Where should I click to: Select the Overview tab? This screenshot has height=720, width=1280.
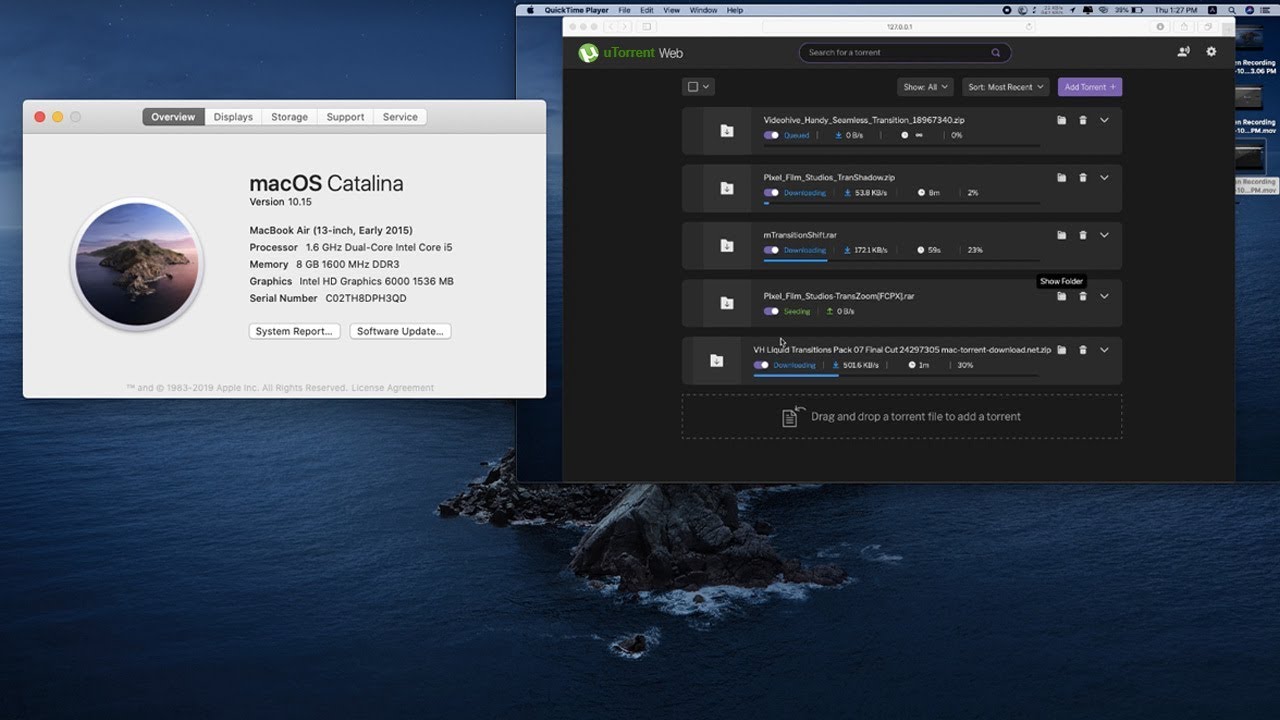(x=173, y=117)
